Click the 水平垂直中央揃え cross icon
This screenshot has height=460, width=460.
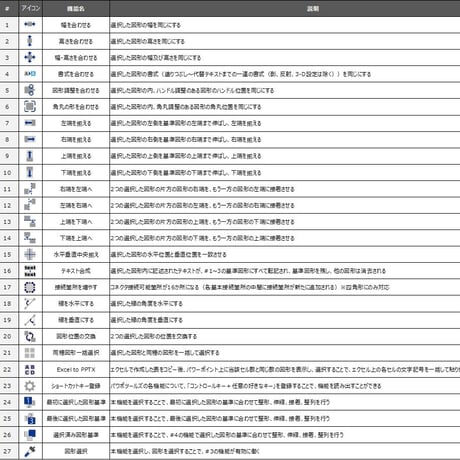pyautogui.click(x=30, y=254)
